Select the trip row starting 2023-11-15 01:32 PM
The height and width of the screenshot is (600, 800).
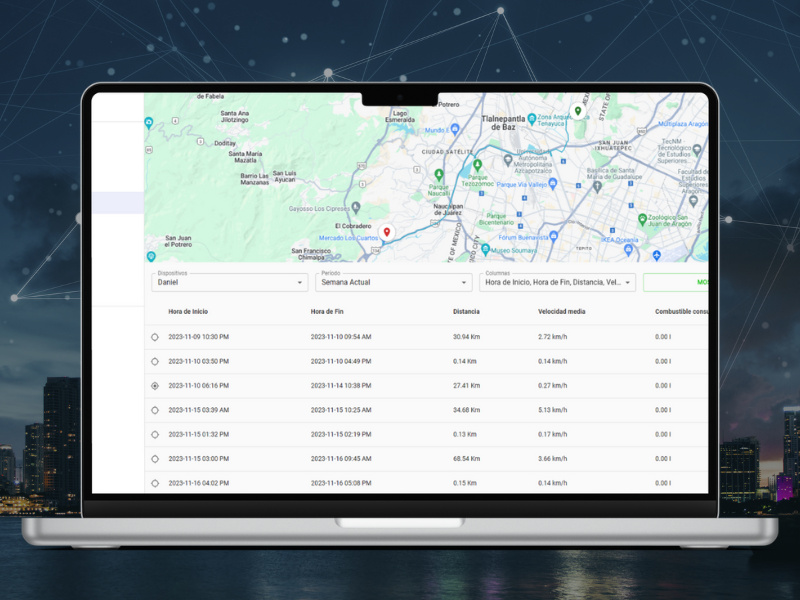tap(155, 435)
